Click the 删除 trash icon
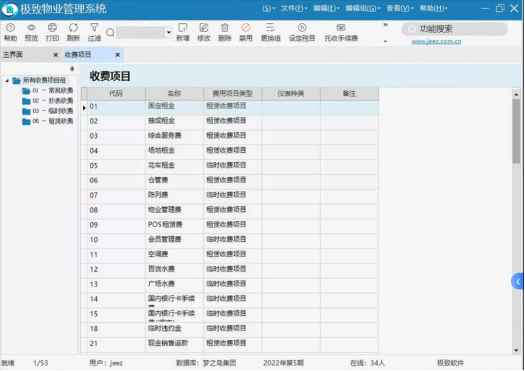Screen dimensions: 525x371 point(225,32)
